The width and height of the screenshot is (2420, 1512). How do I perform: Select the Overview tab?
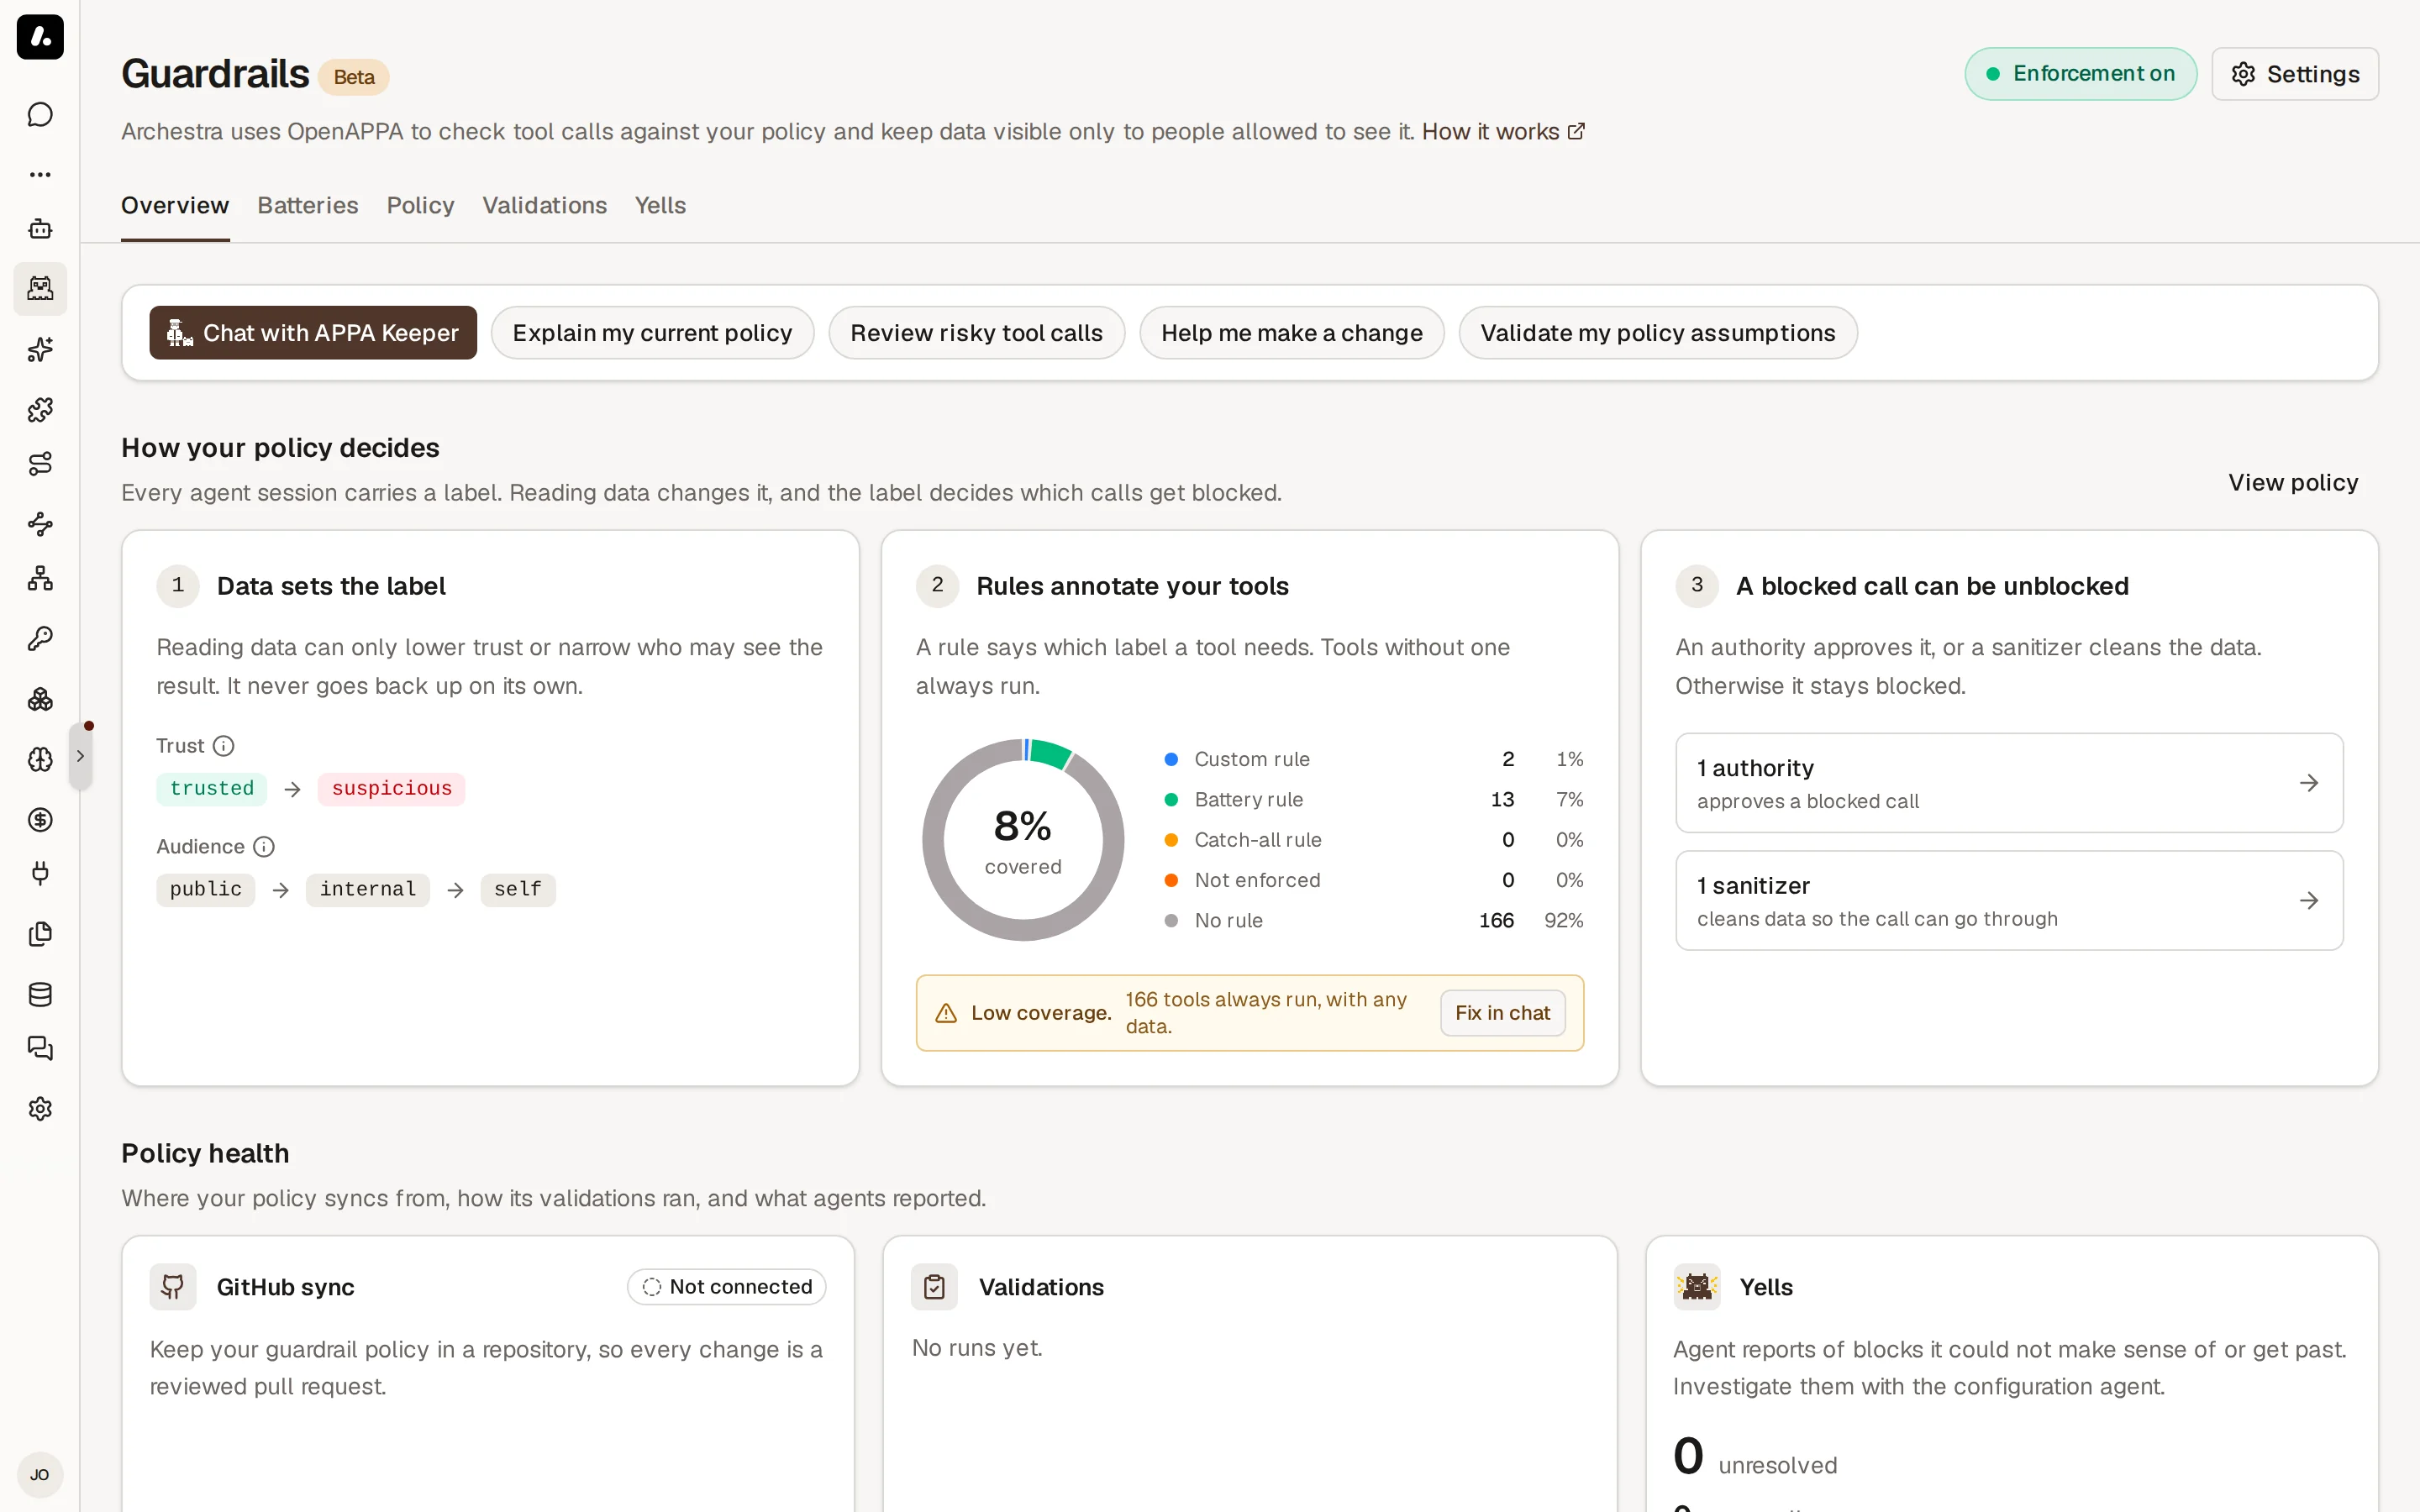click(x=175, y=205)
